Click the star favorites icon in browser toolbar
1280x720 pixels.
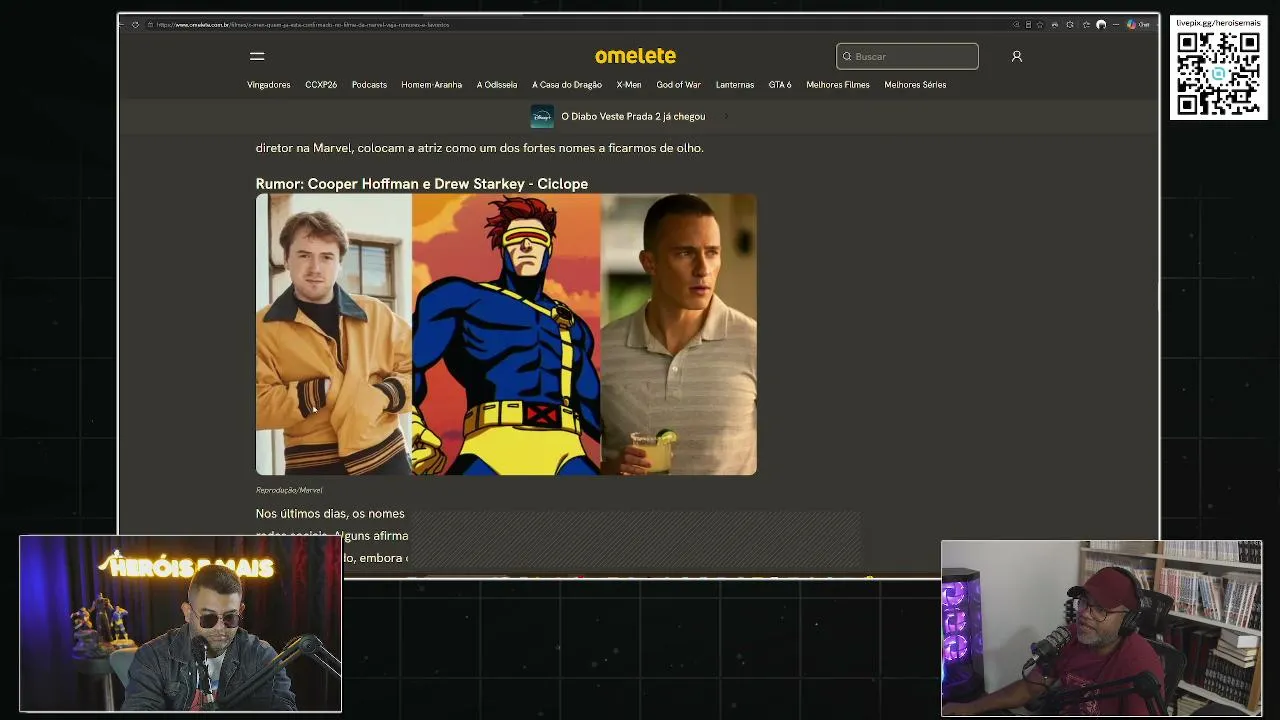(x=1040, y=25)
